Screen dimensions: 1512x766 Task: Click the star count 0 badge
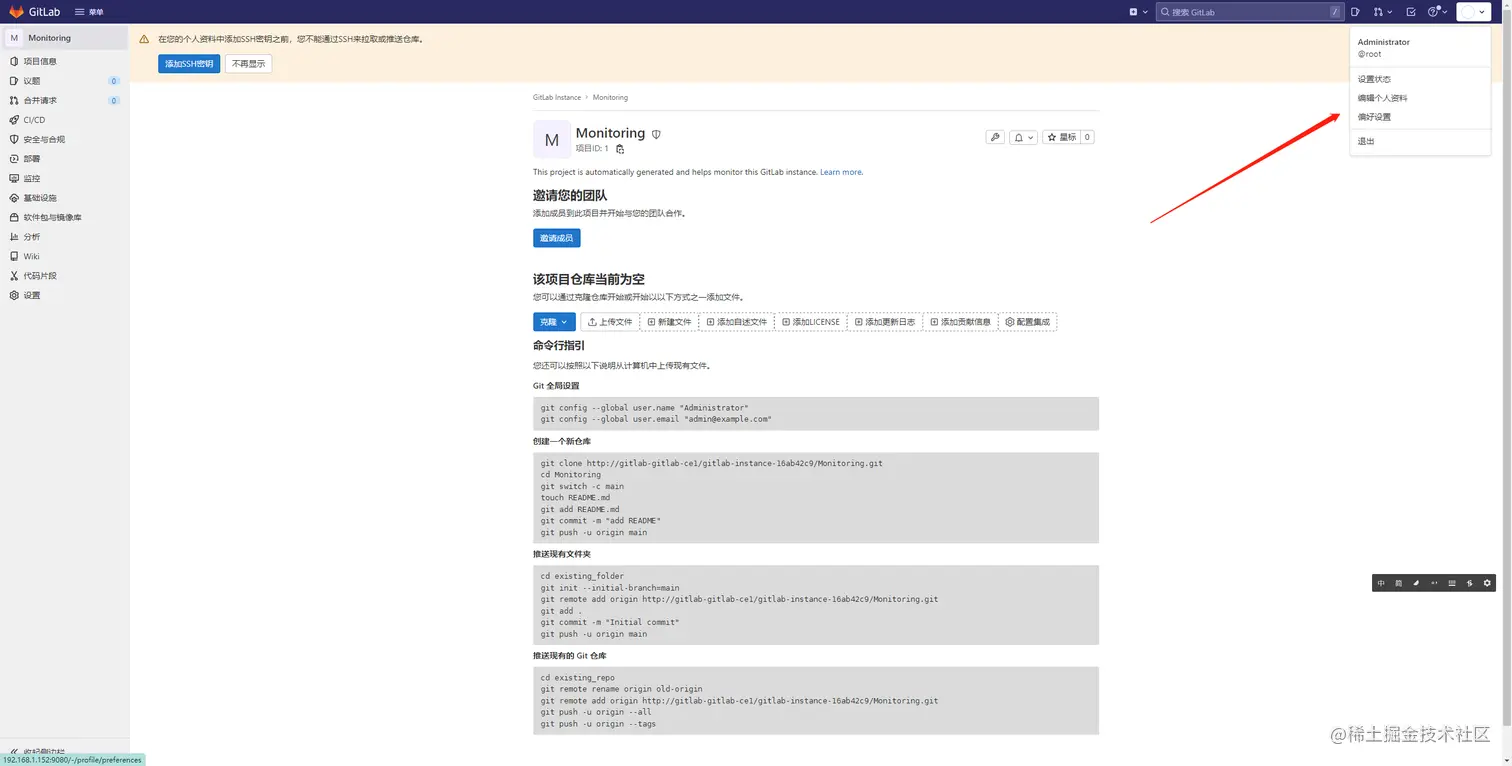point(1087,137)
